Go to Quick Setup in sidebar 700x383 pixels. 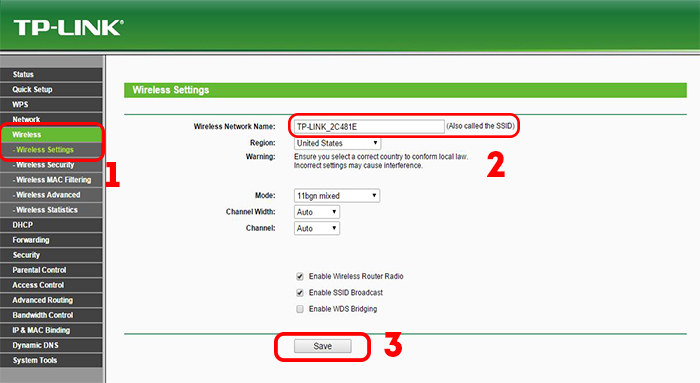point(51,89)
